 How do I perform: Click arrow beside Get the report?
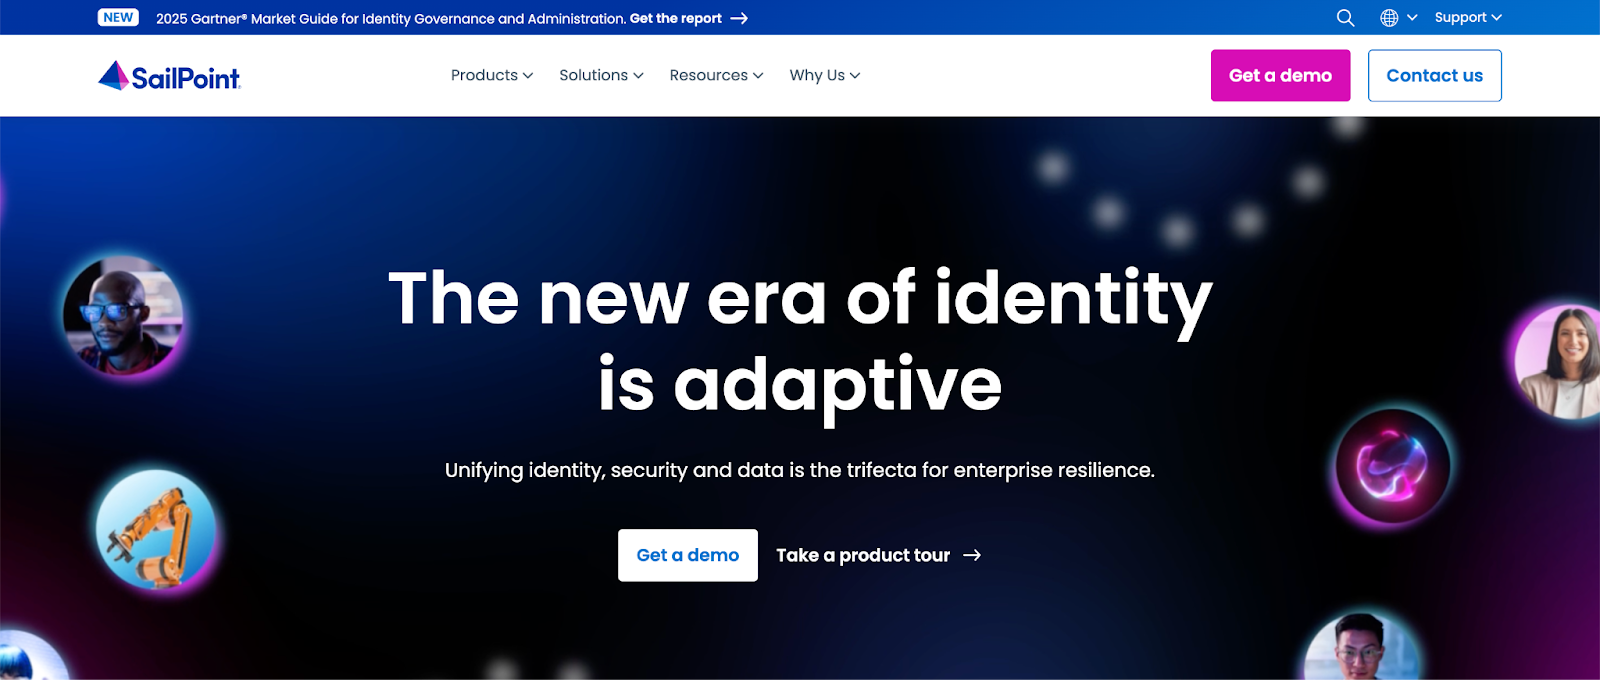[739, 18]
